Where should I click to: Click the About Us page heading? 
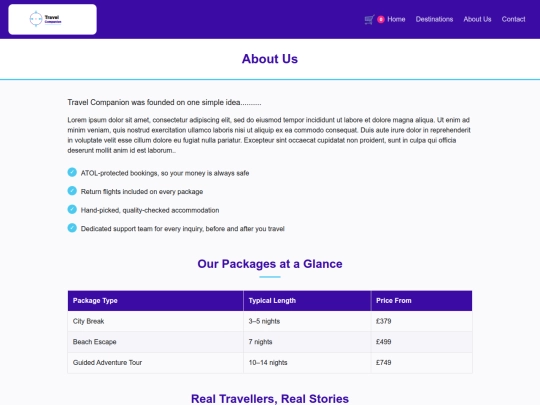(x=270, y=59)
